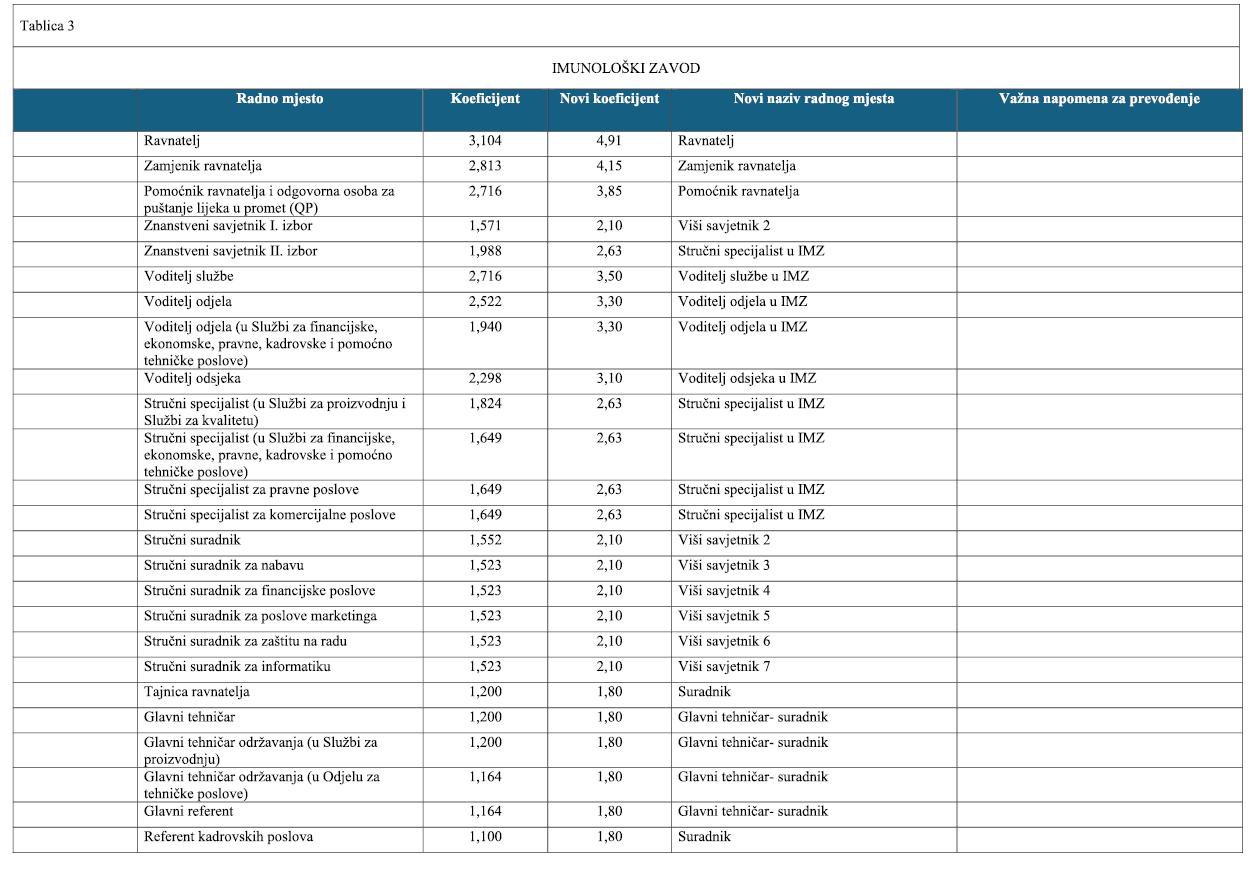Click the "Viši savjetnik 7" cell
This screenshot has height=869, width=1250.
724,667
